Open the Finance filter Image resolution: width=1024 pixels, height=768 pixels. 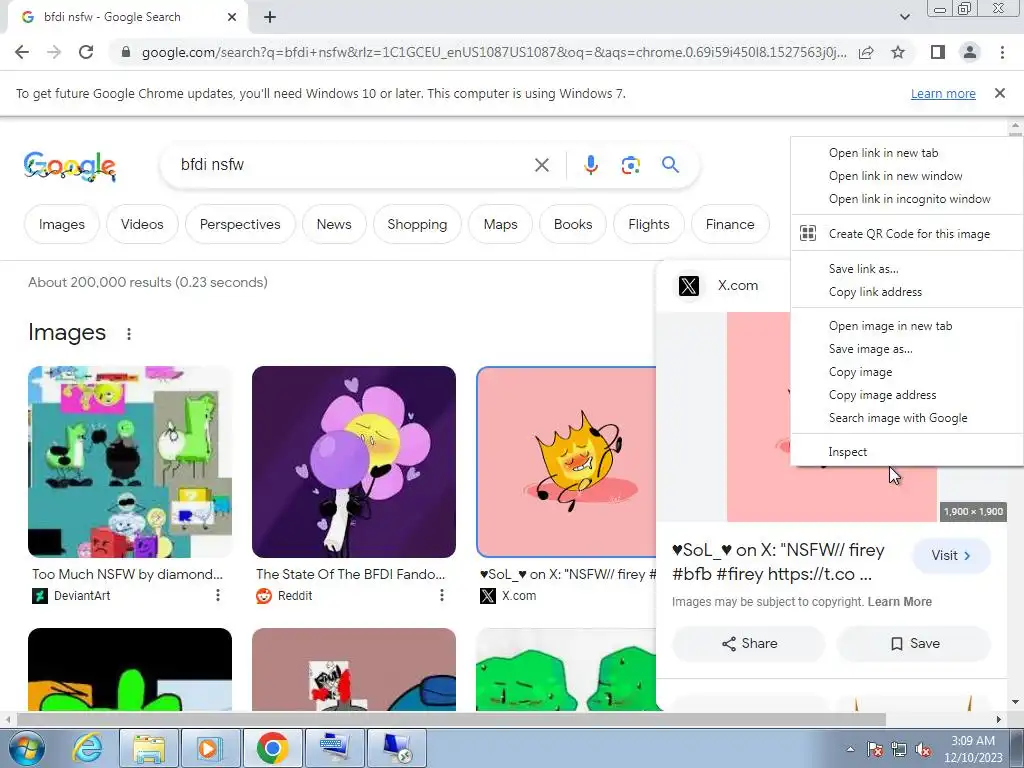coord(729,224)
